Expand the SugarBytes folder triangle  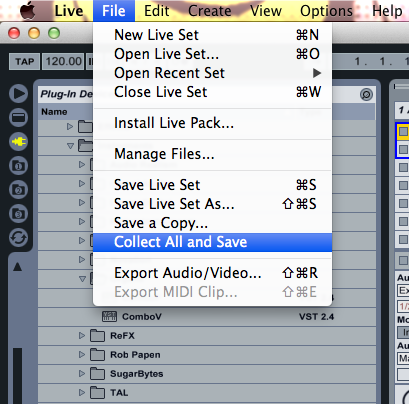(82, 373)
